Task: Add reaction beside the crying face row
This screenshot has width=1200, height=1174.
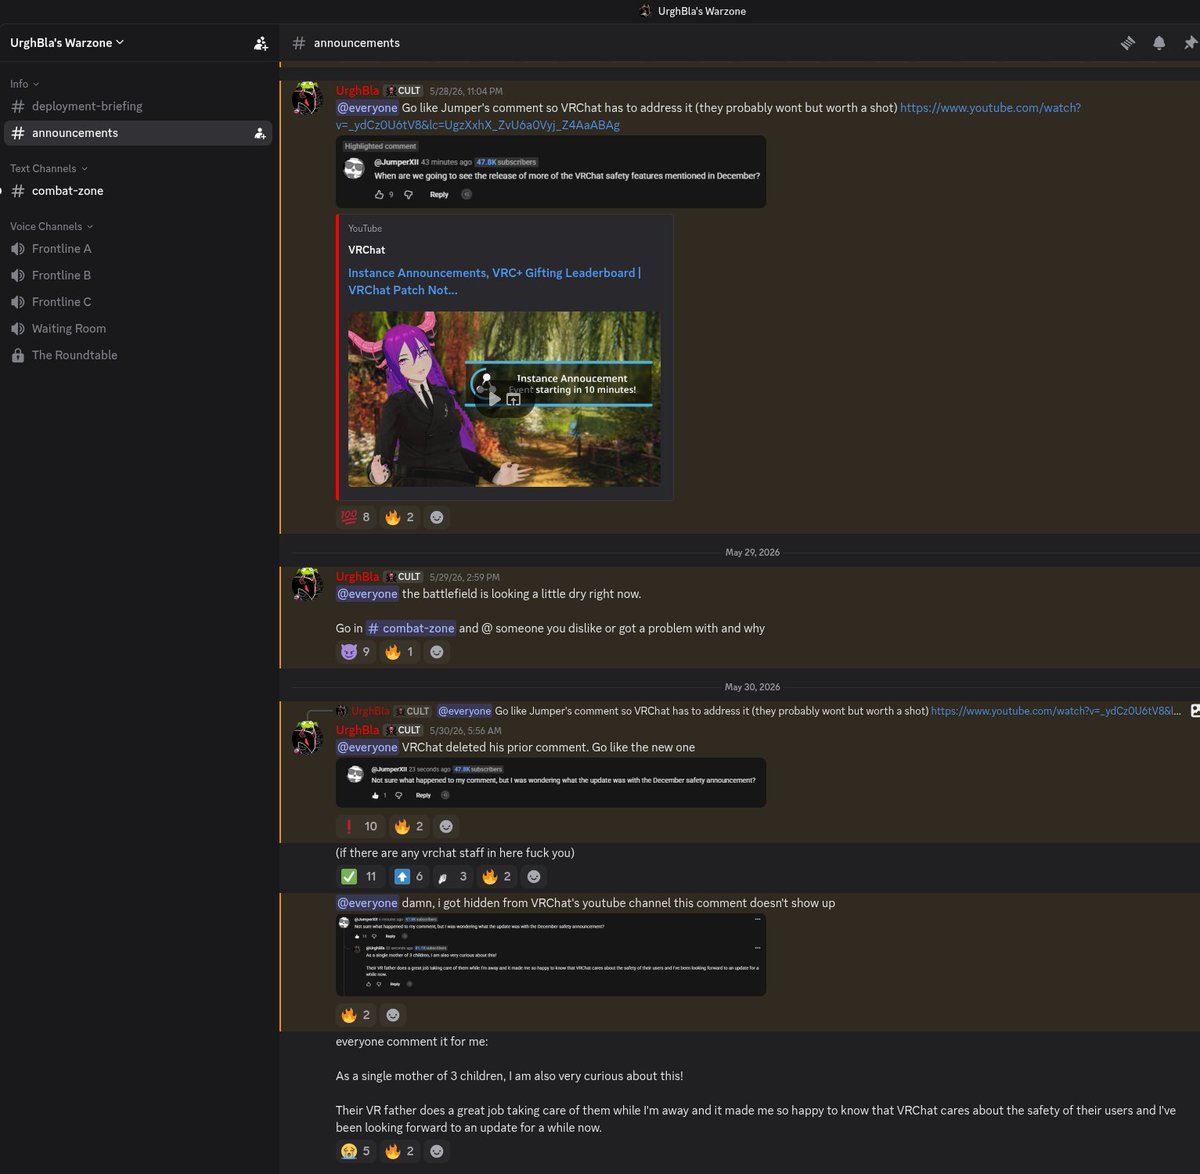Action: 437,1151
